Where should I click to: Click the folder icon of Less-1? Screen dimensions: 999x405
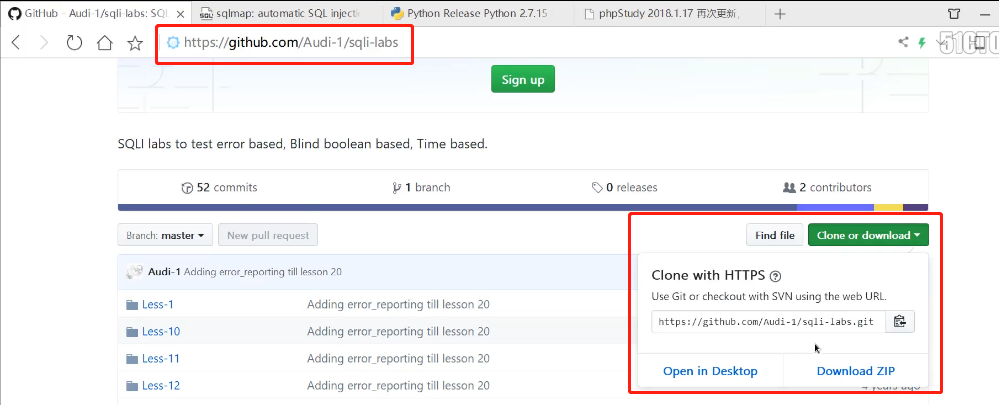click(x=132, y=305)
